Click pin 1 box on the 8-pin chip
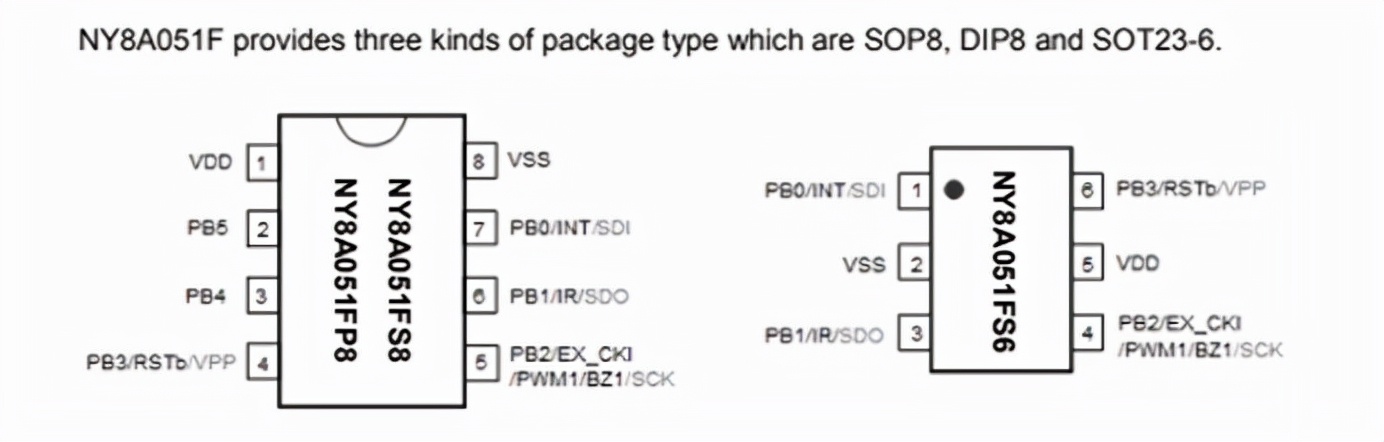Viewport: 1384px width, 442px height. click(262, 161)
